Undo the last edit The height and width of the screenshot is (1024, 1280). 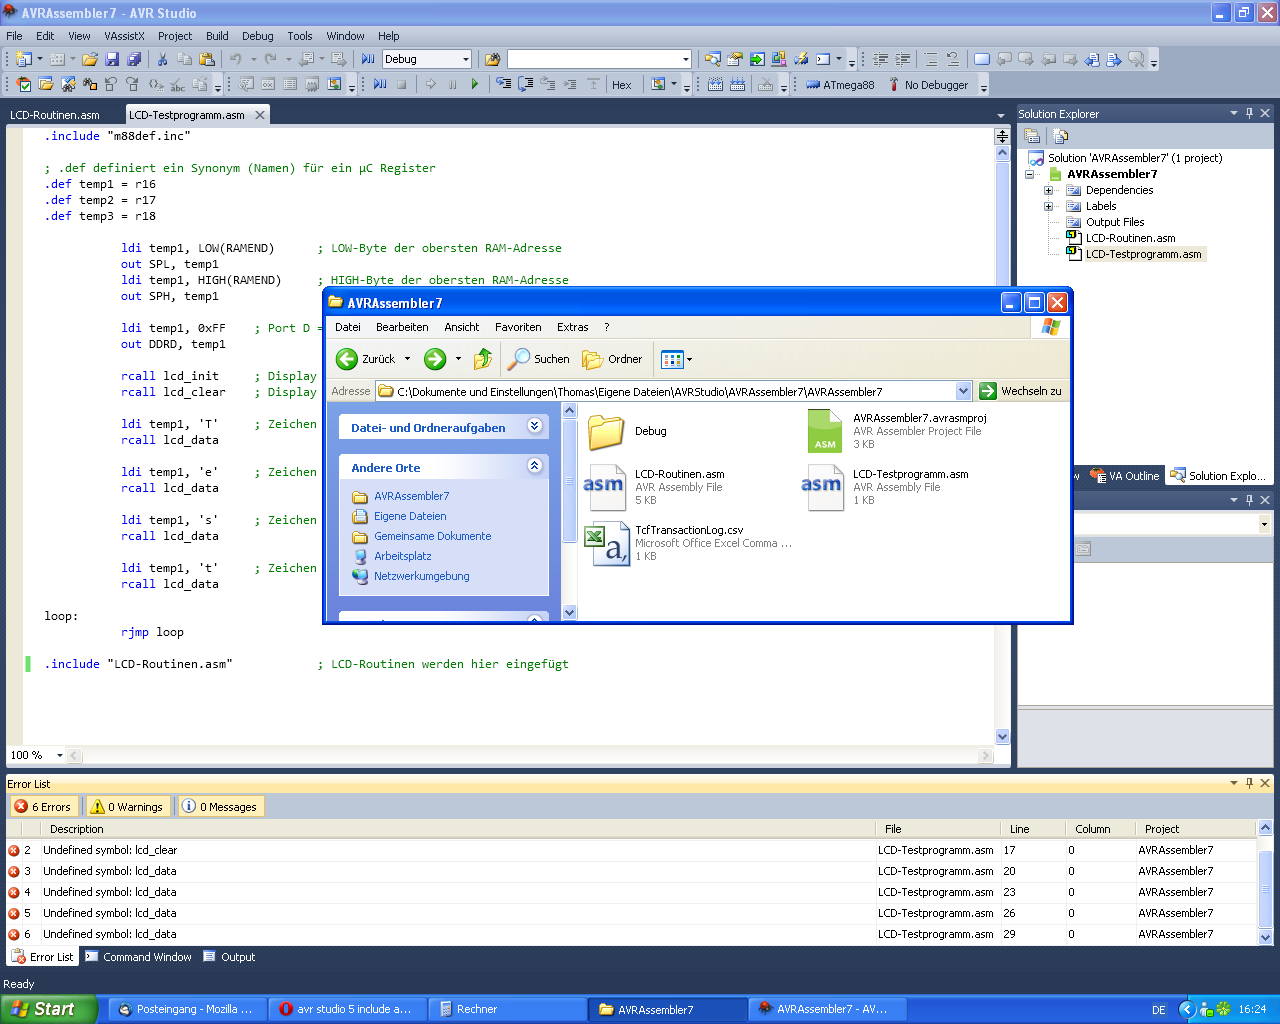click(236, 58)
